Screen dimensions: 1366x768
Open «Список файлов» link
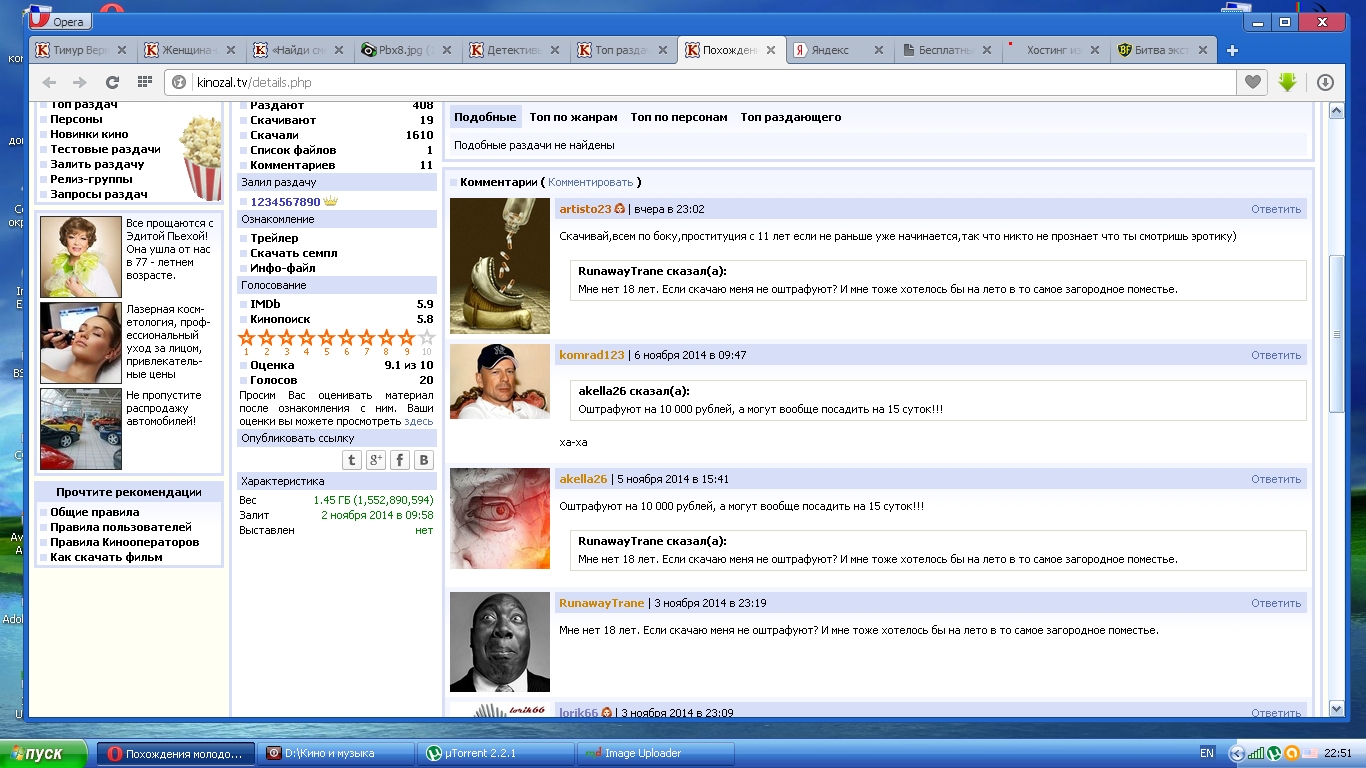coord(293,150)
